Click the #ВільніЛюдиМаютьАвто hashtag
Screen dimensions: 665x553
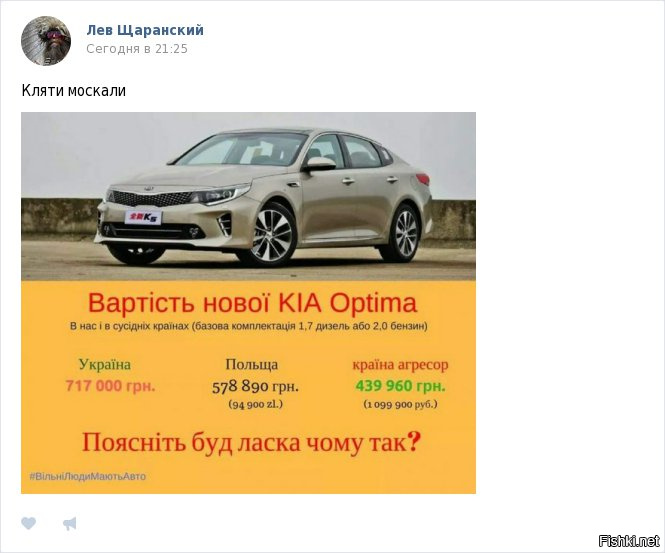tap(87, 476)
